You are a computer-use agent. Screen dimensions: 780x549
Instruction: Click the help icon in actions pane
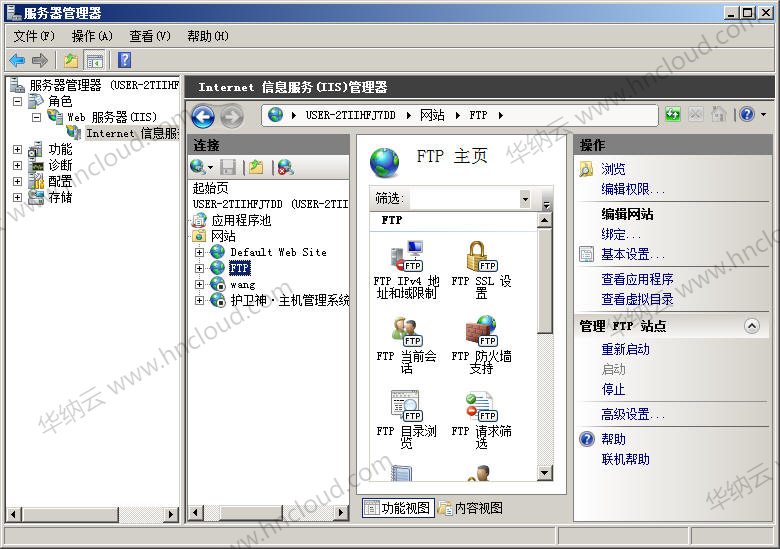click(x=587, y=439)
